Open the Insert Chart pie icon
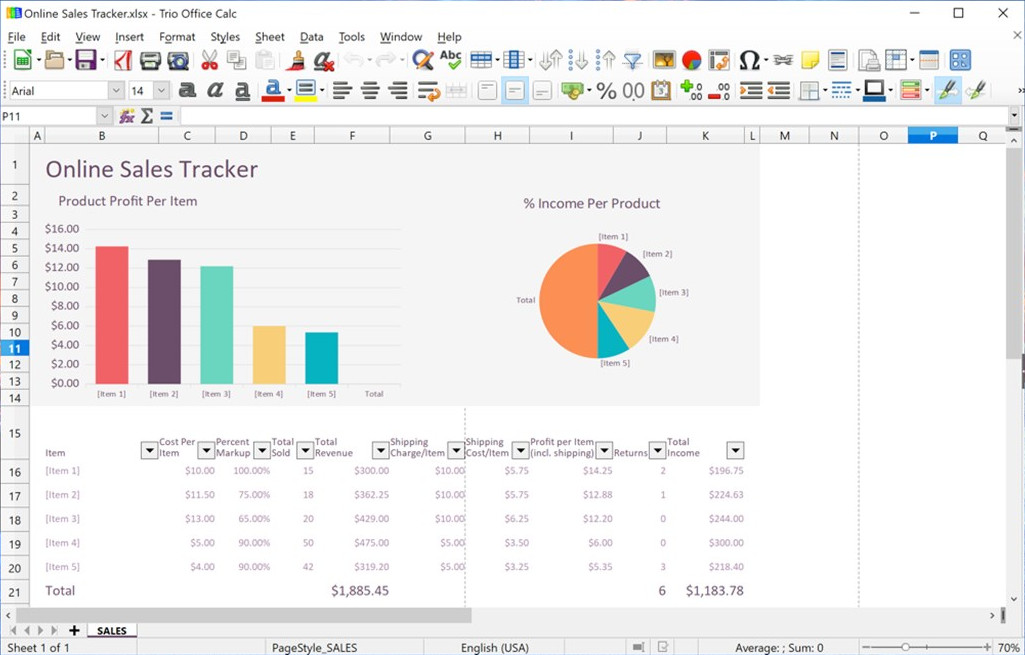Viewport: 1025px width, 655px height. pos(692,61)
